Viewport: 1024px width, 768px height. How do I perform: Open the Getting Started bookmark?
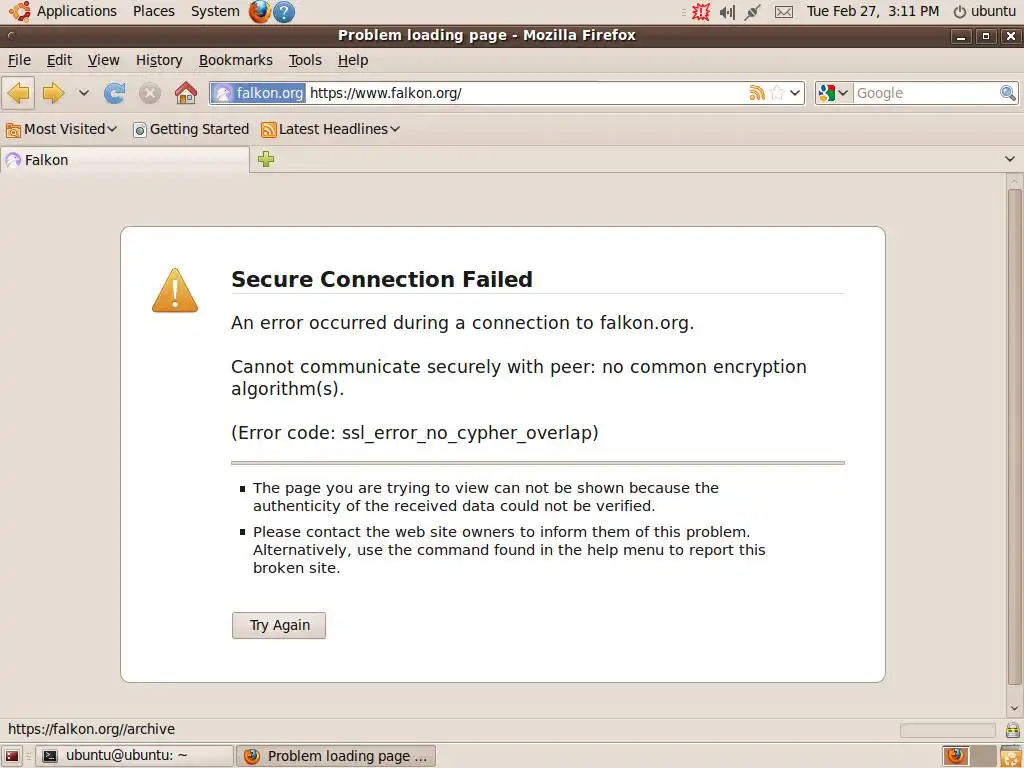pos(191,129)
